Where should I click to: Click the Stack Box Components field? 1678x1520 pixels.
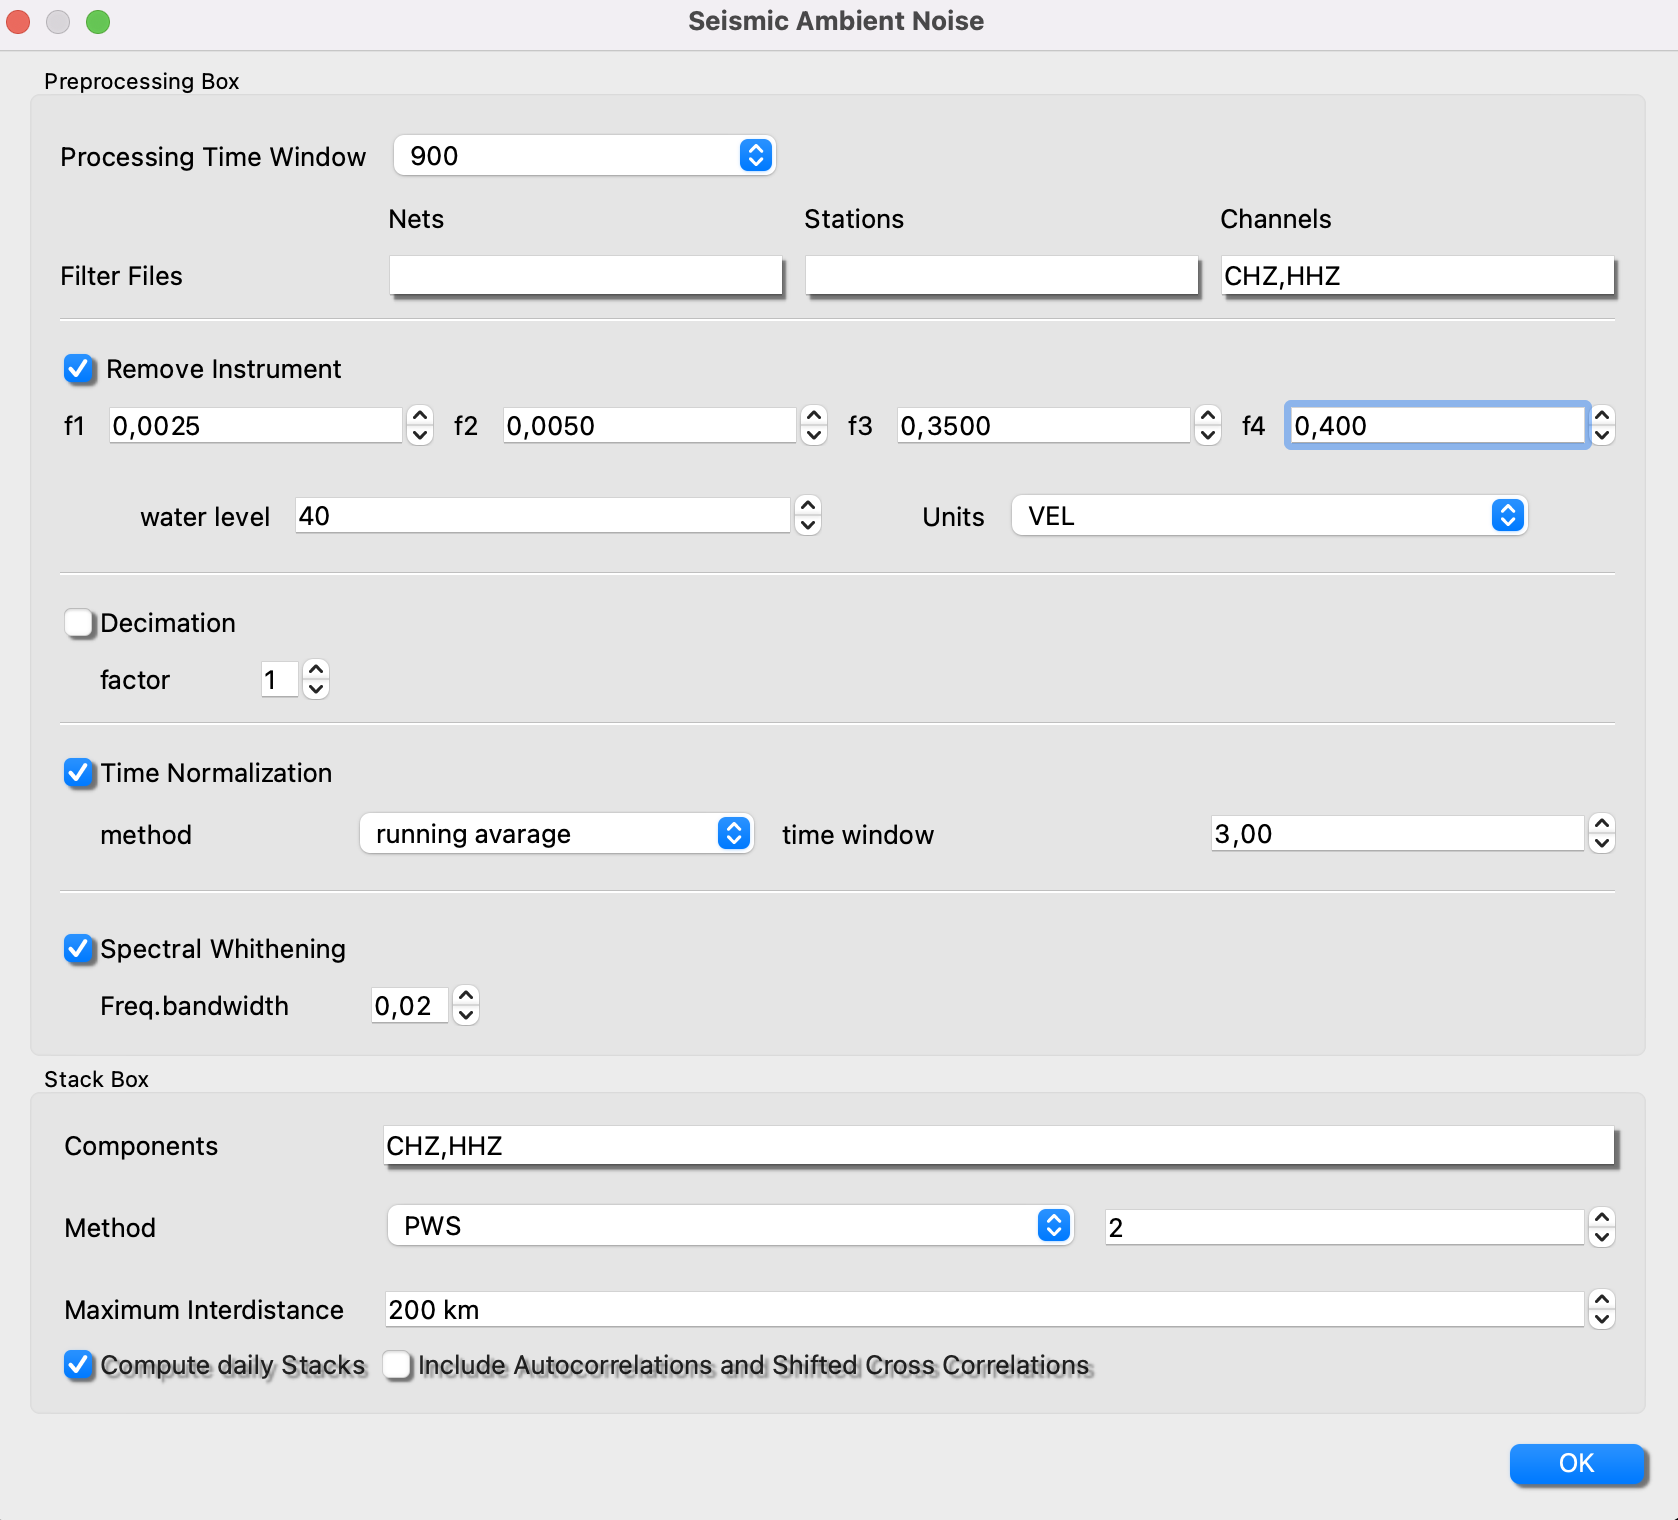coord(999,1146)
